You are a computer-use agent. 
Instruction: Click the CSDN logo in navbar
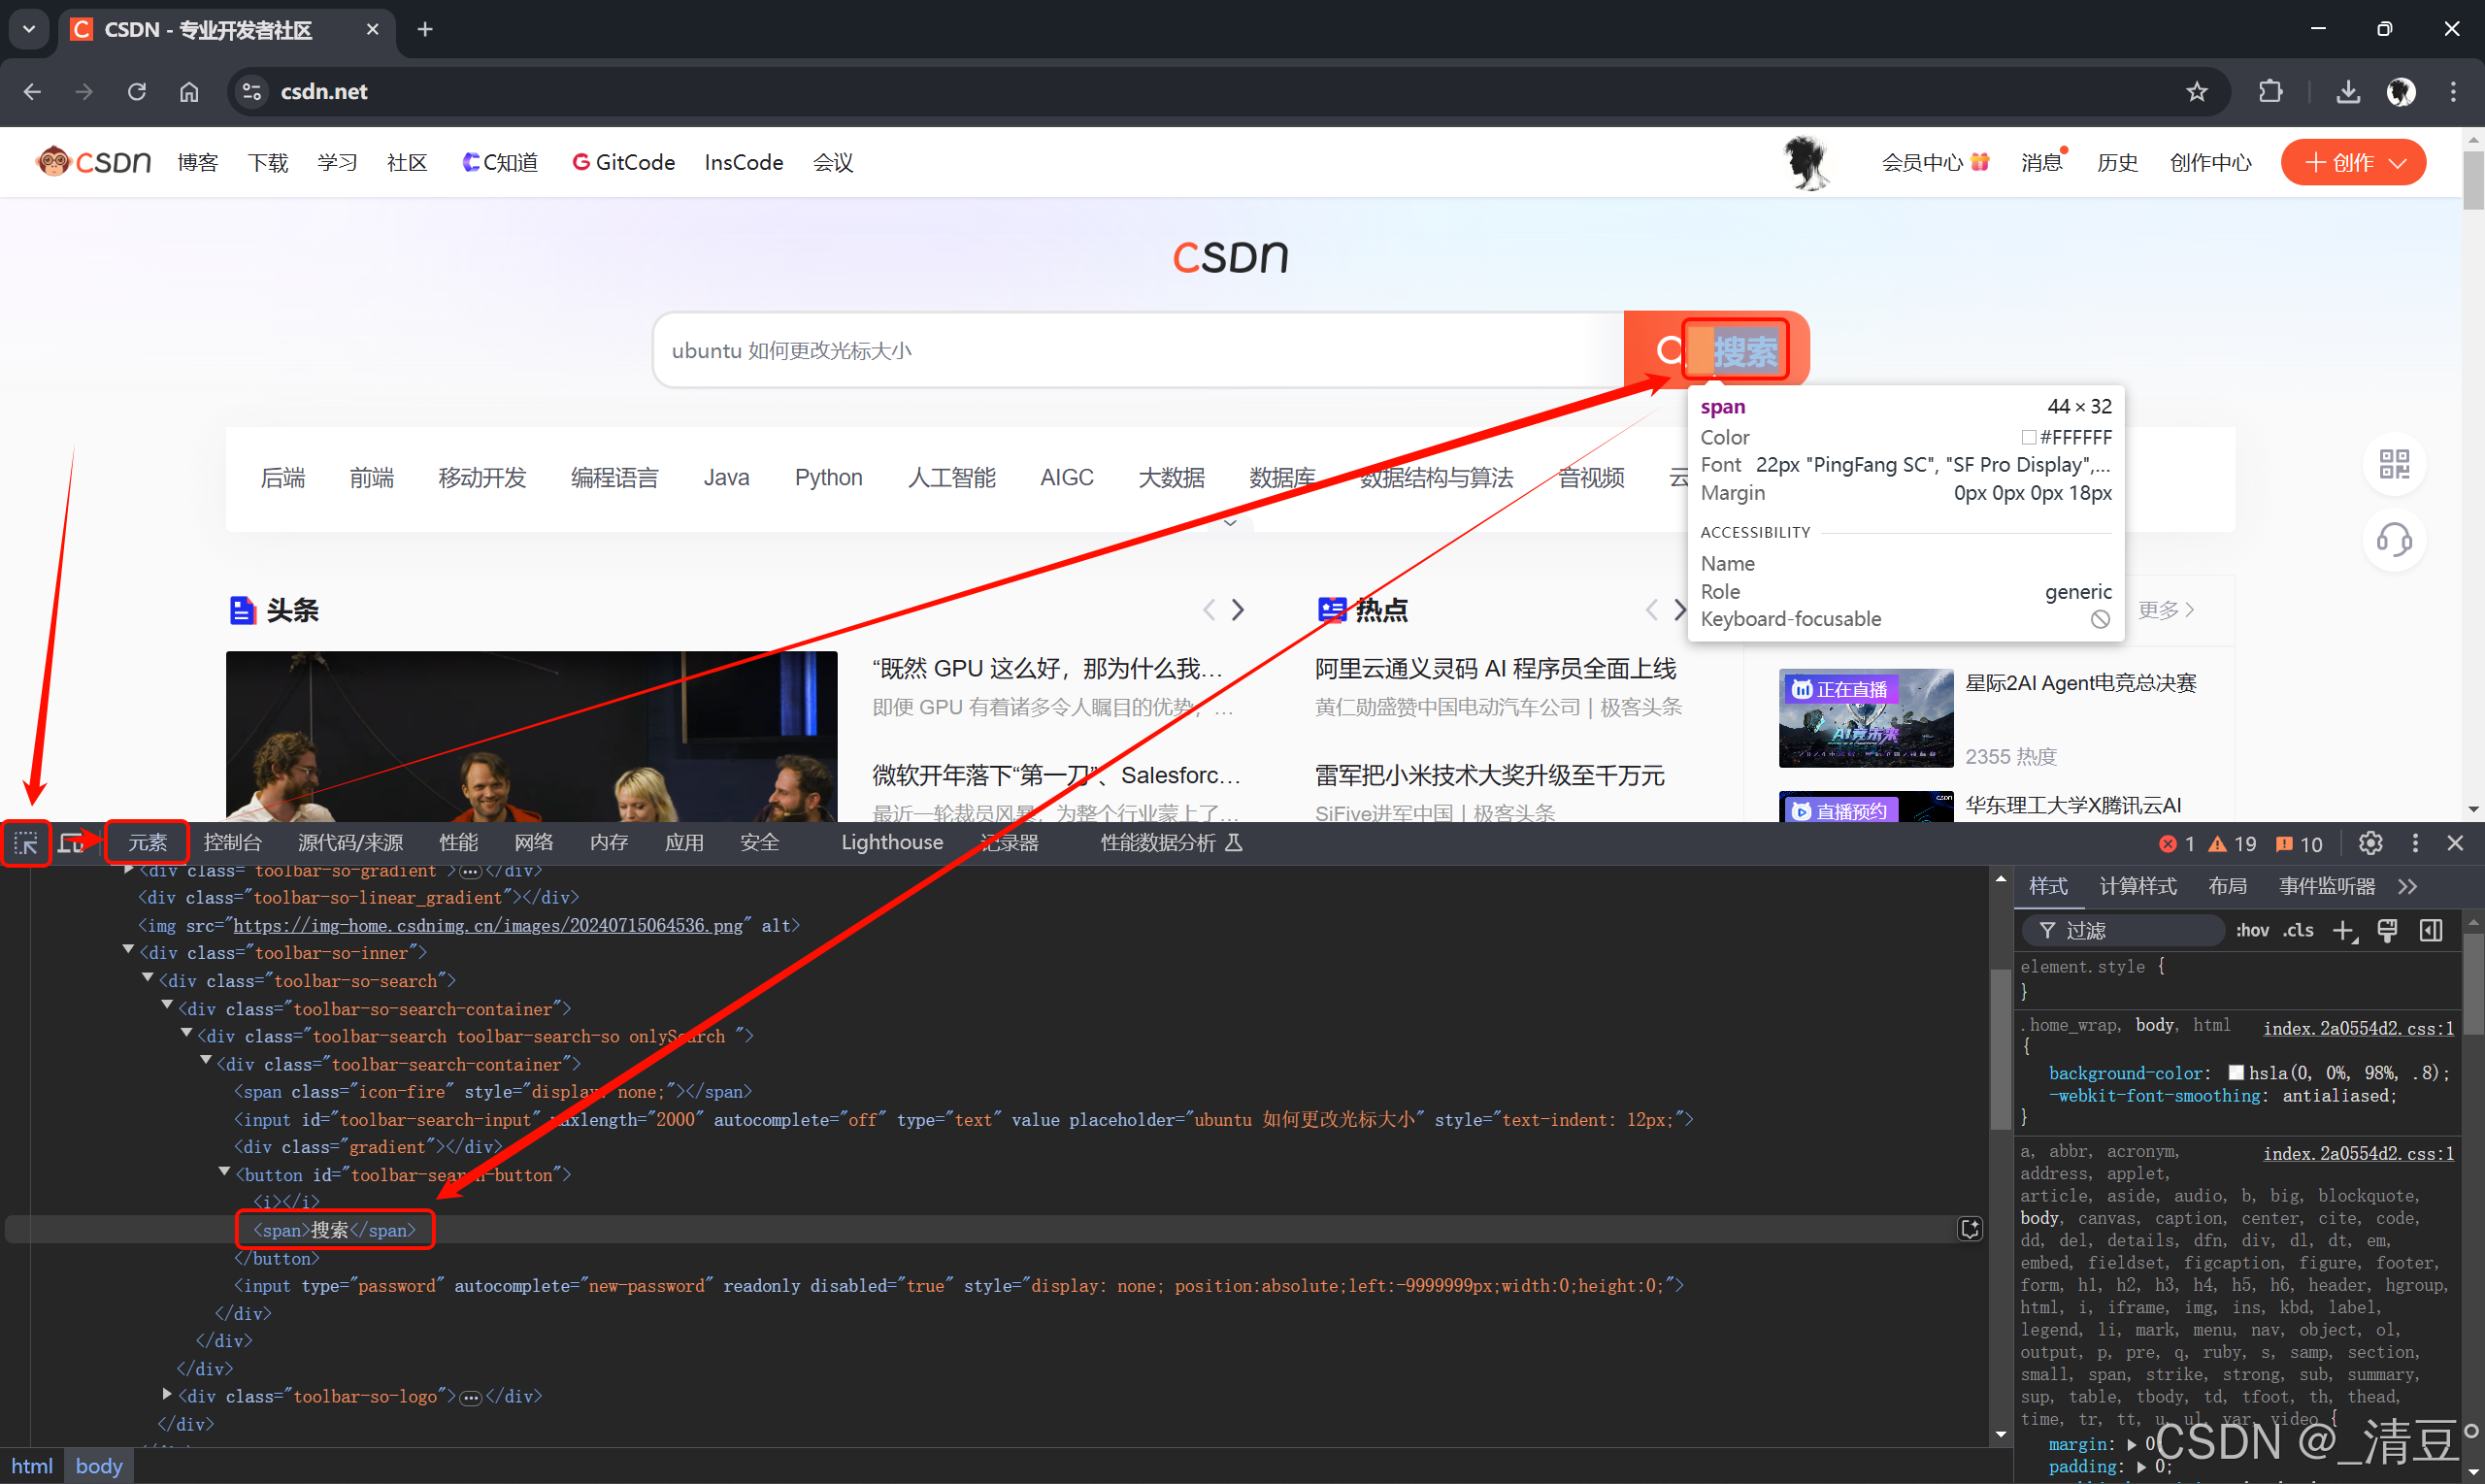93,162
